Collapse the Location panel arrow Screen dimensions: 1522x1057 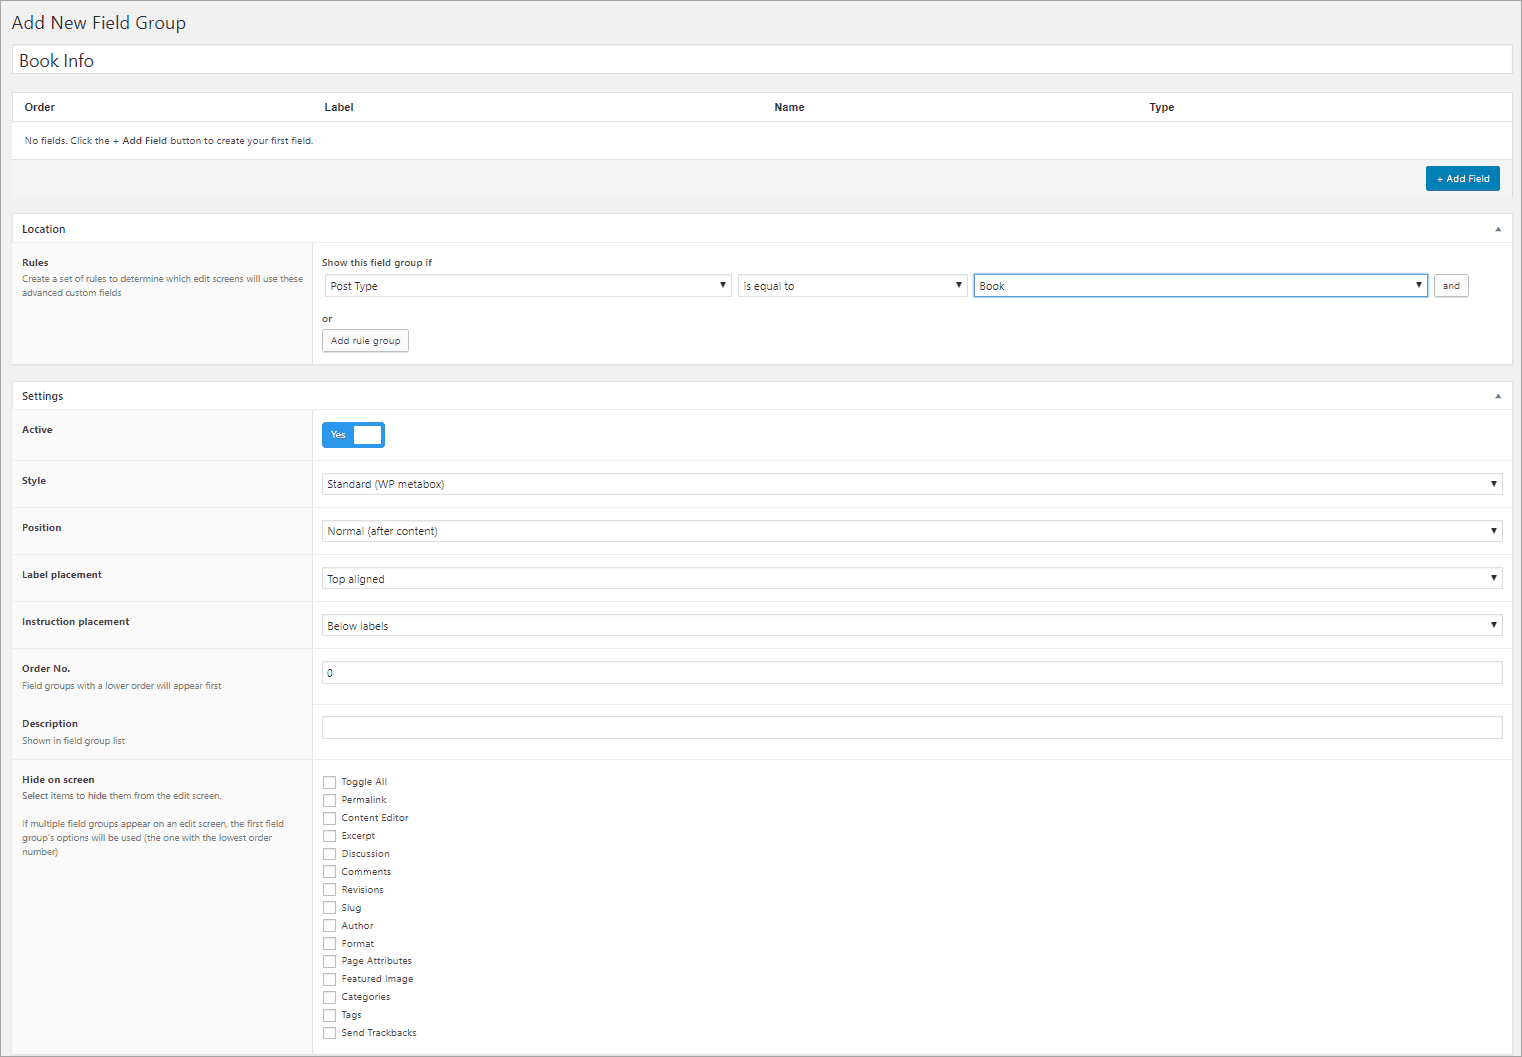[1497, 229]
